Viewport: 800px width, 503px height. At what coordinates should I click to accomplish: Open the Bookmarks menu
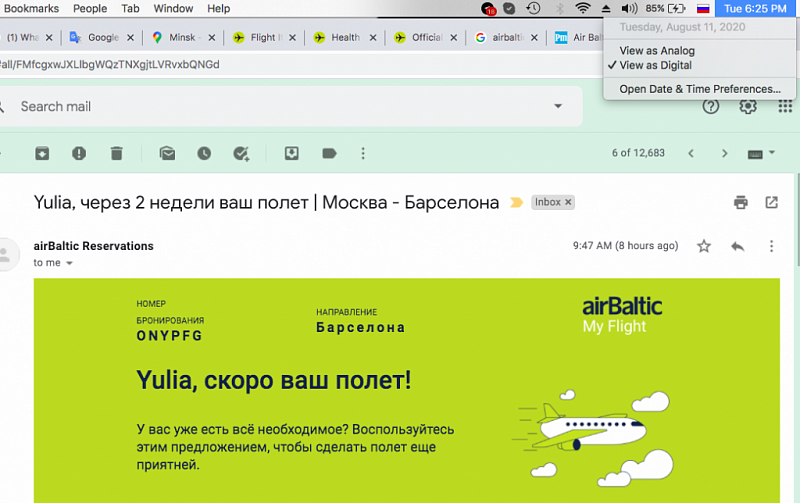pyautogui.click(x=32, y=9)
